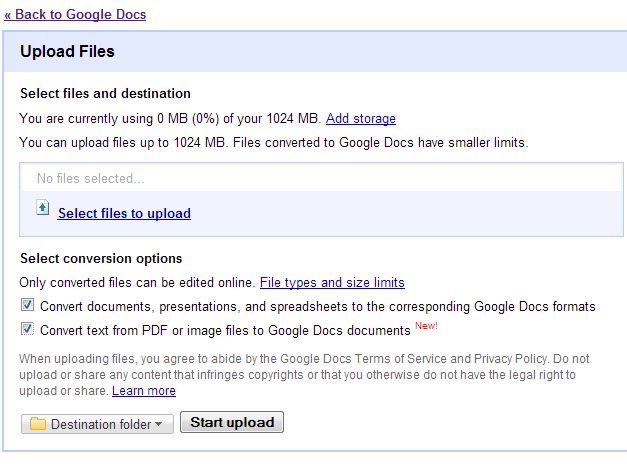The width and height of the screenshot is (627, 464).
Task: Click the Select files and destination heading
Action: [x=105, y=94]
